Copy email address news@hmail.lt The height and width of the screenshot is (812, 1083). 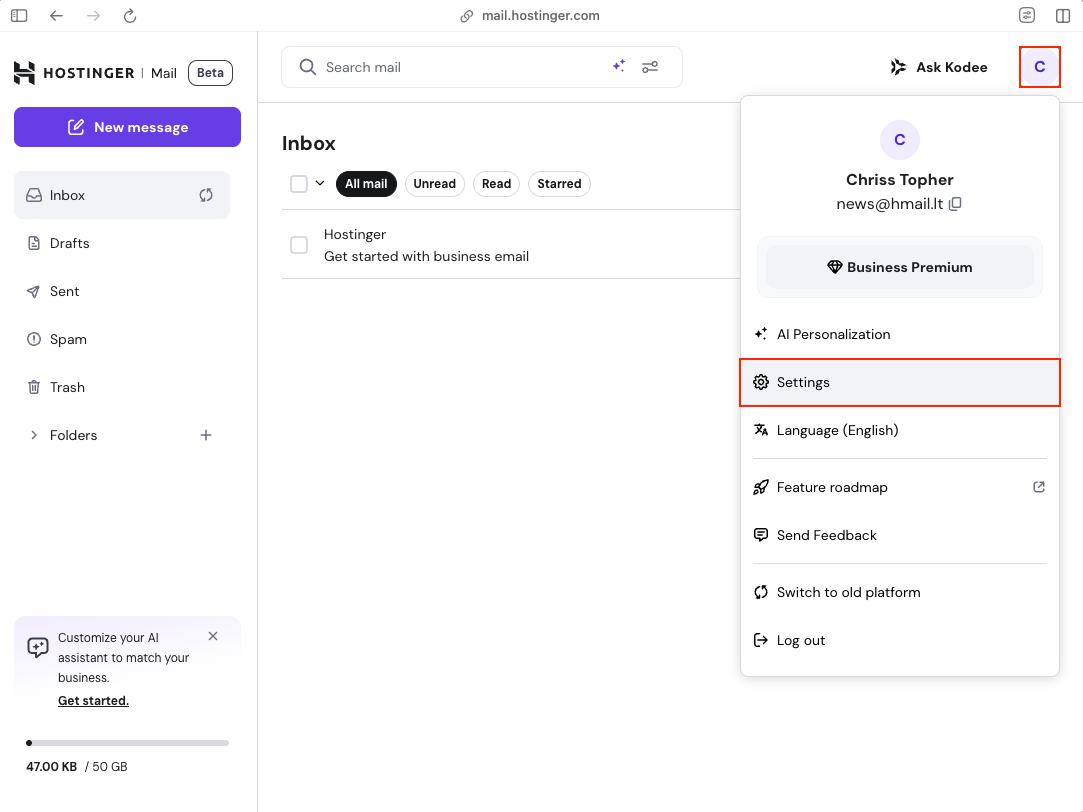click(x=956, y=204)
